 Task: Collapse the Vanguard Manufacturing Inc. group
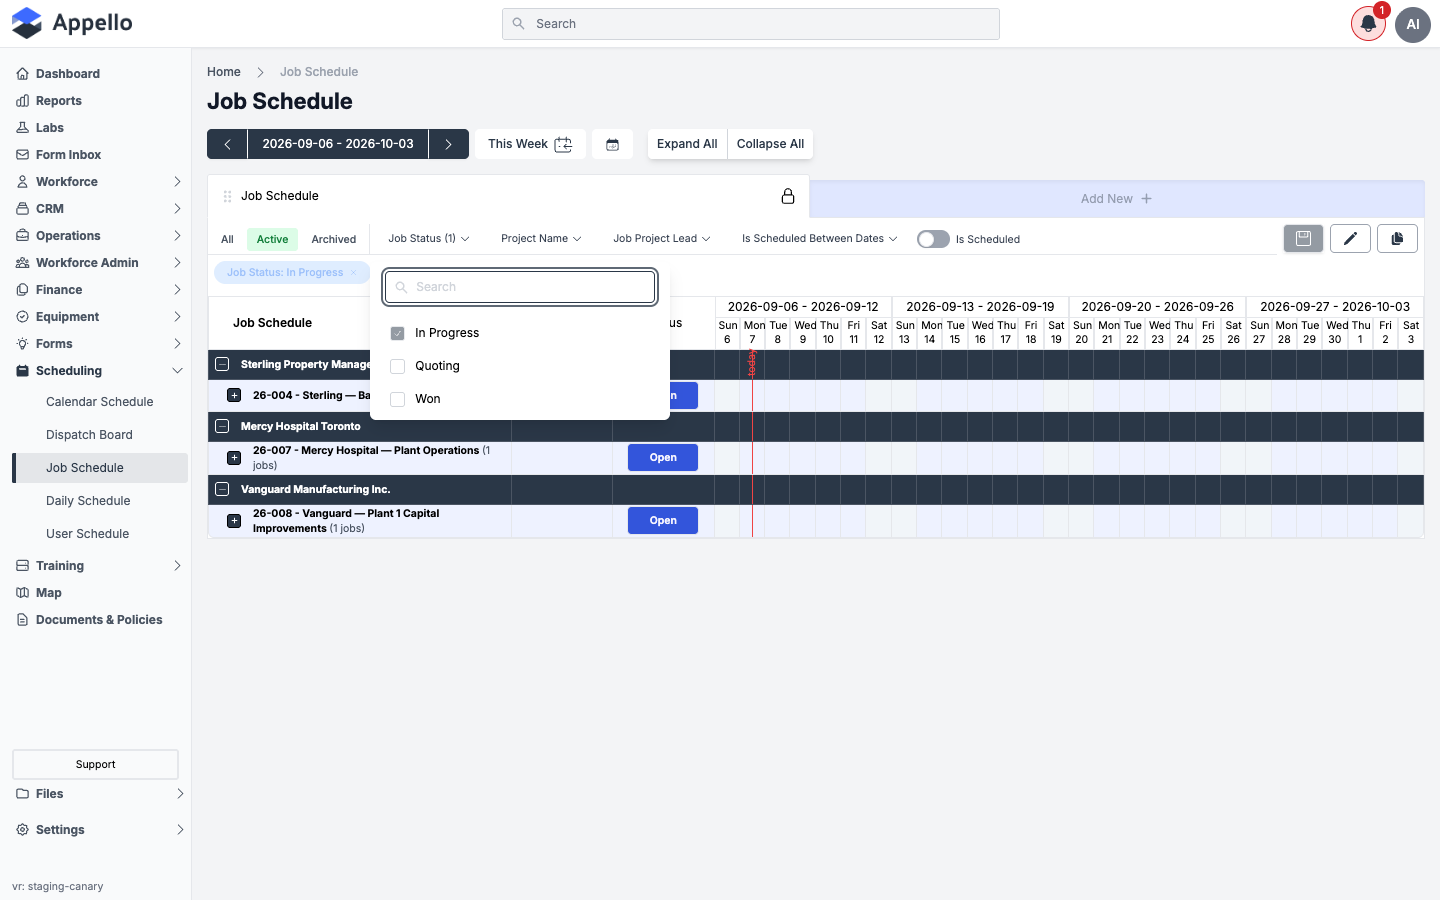(222, 489)
